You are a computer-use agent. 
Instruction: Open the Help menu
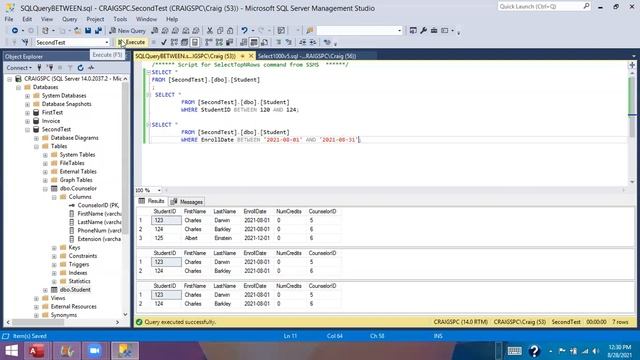click(x=172, y=19)
